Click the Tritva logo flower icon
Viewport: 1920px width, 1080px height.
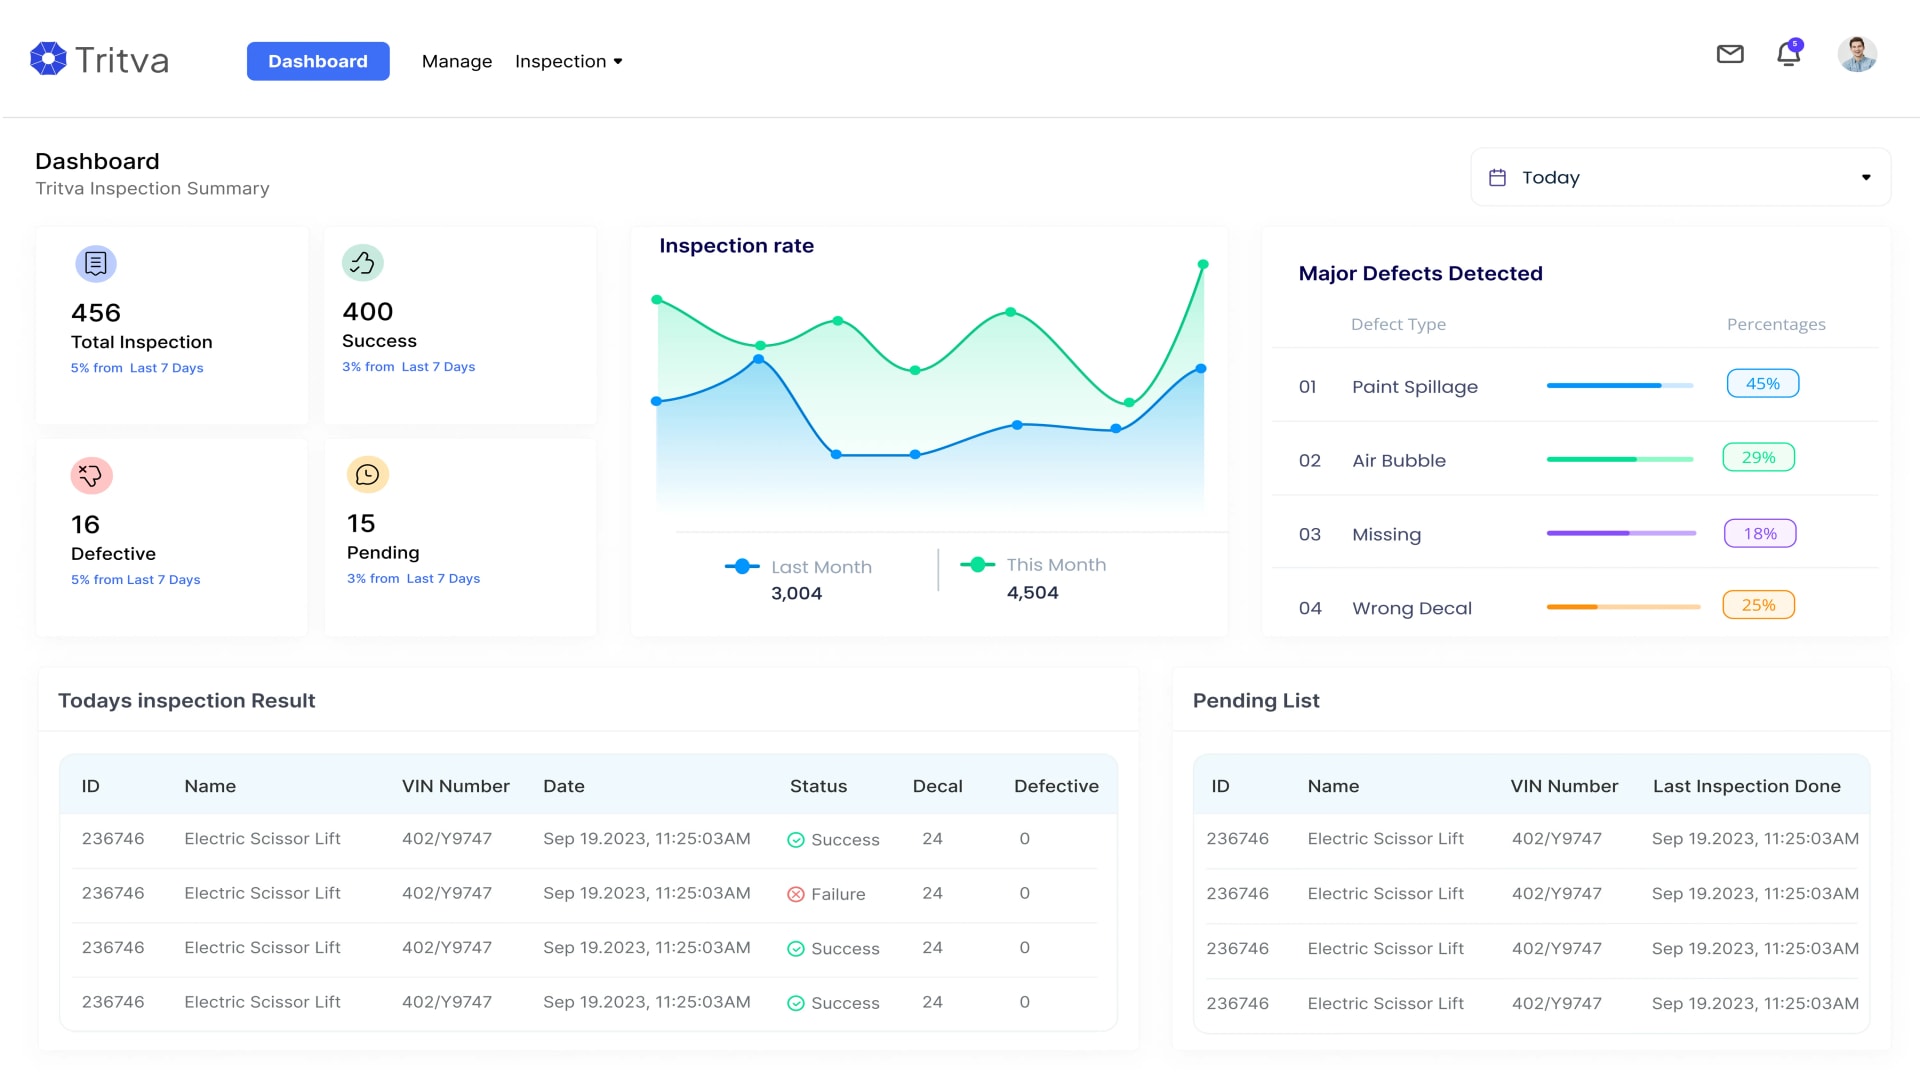tap(47, 58)
